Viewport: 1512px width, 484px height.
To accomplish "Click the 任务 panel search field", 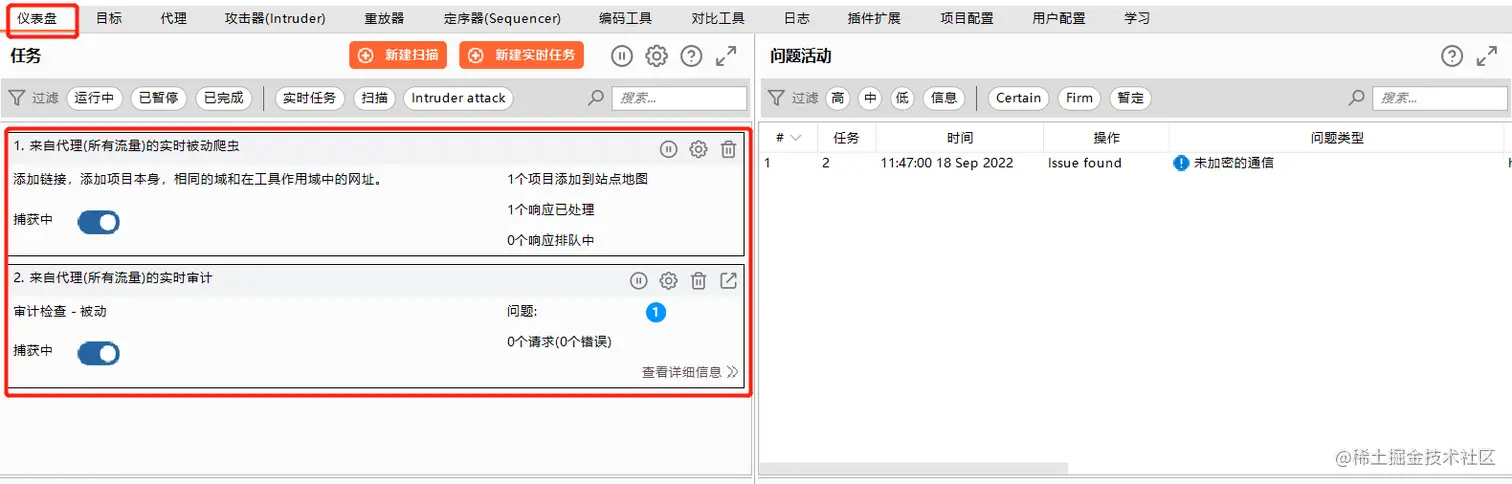I will point(679,98).
